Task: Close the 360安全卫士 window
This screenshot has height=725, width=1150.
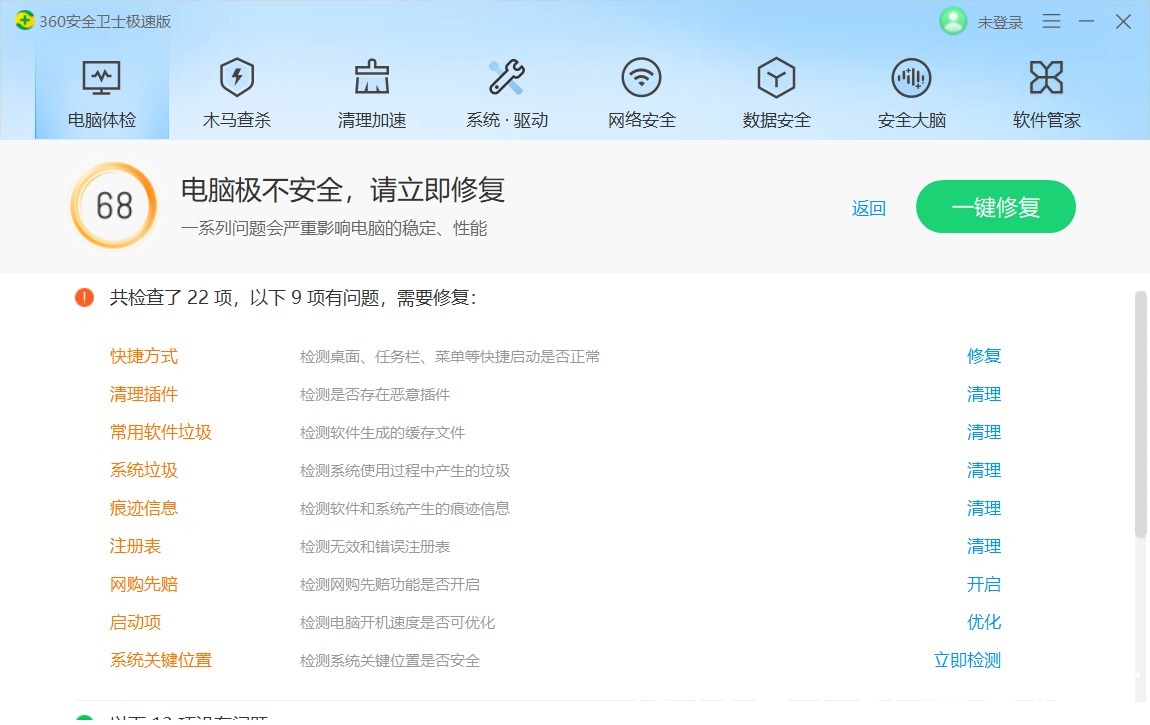Action: tap(1123, 21)
